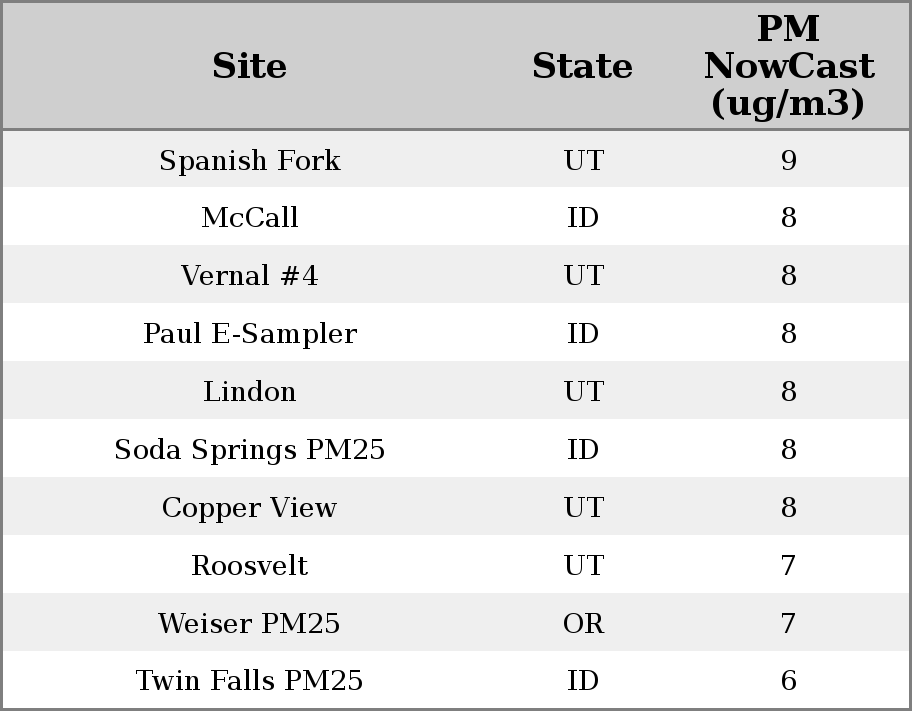Click the OR state cell for Weiser
This screenshot has width=912, height=711.
tap(583, 624)
